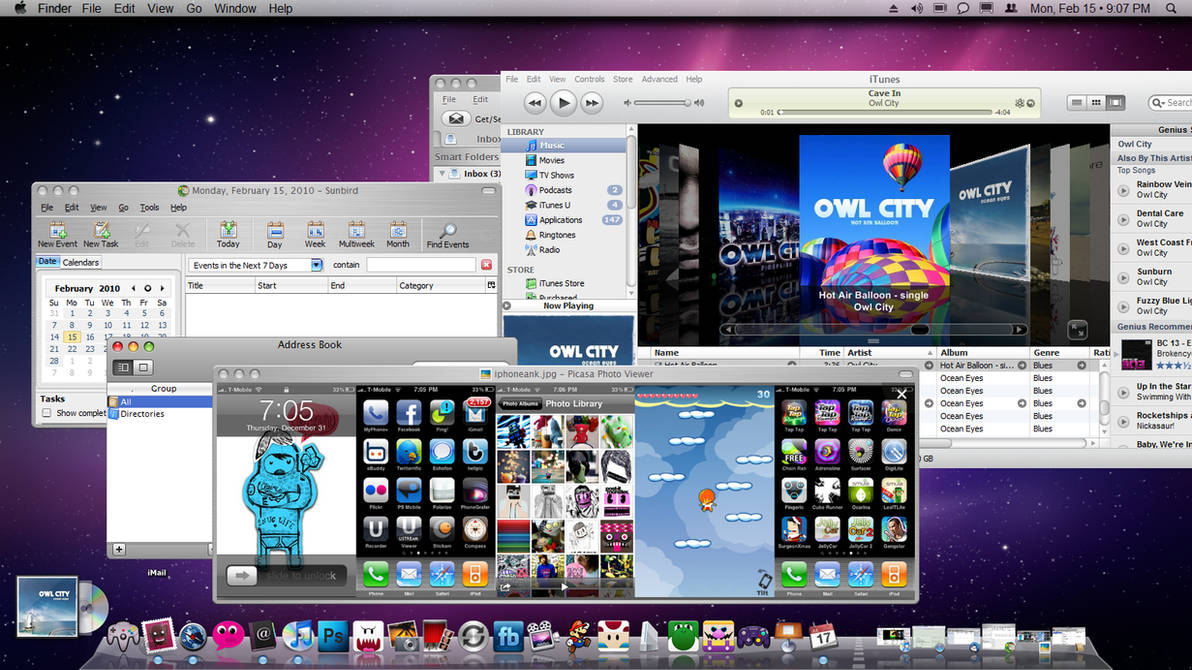Select Music in iTunes library
Screen dimensions: 1192x670
coord(564,145)
